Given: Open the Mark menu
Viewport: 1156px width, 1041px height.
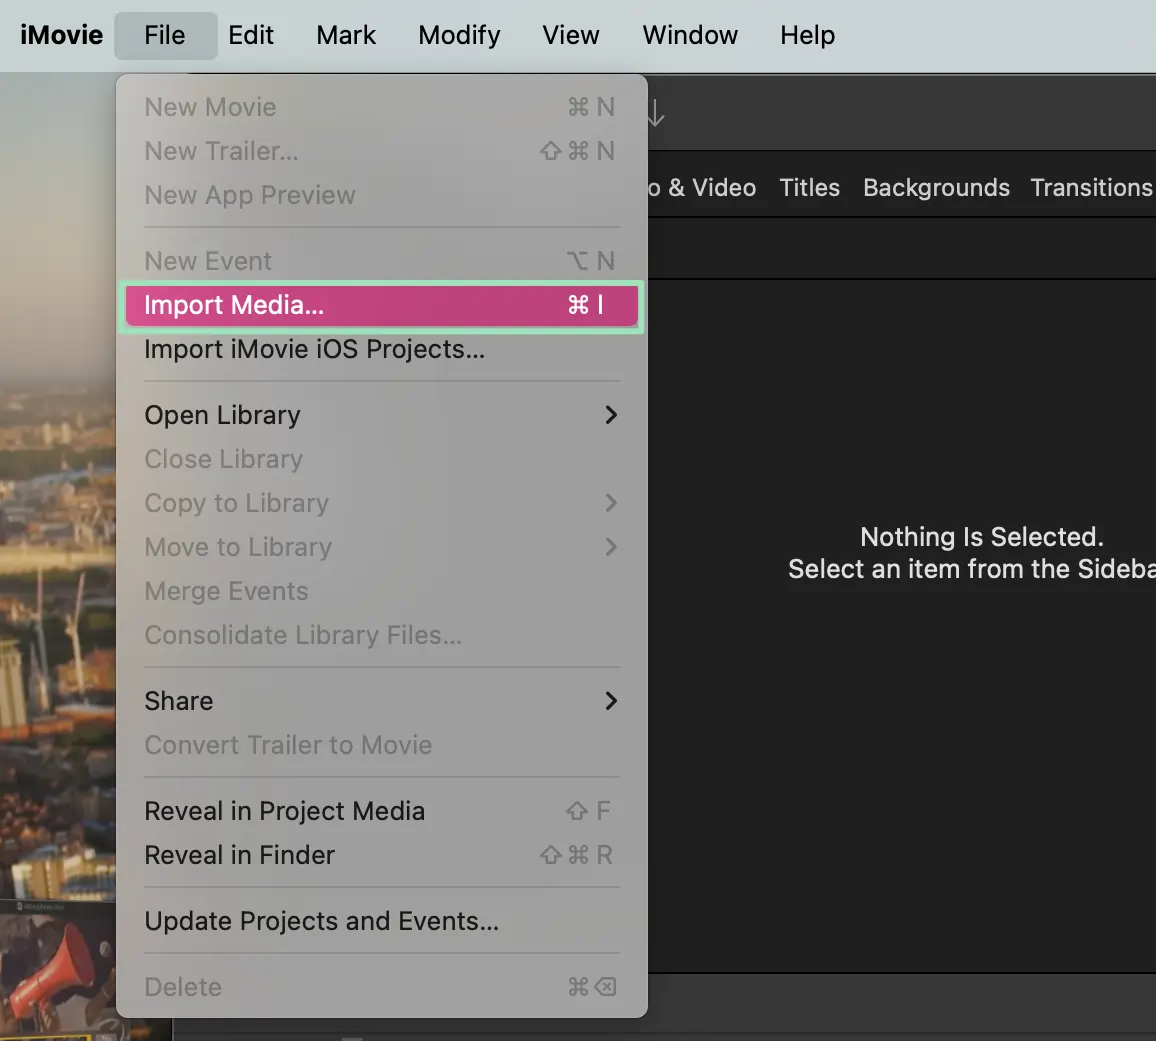Looking at the screenshot, I should pos(346,35).
